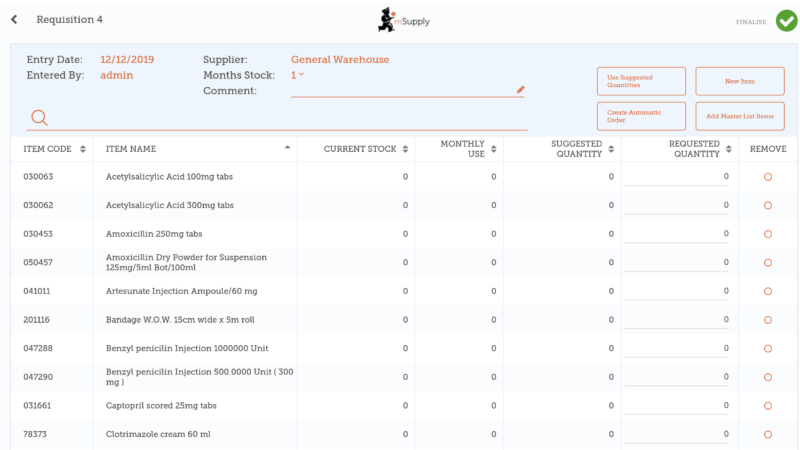
Task: Open the Months Stock dropdown
Action: [x=298, y=75]
